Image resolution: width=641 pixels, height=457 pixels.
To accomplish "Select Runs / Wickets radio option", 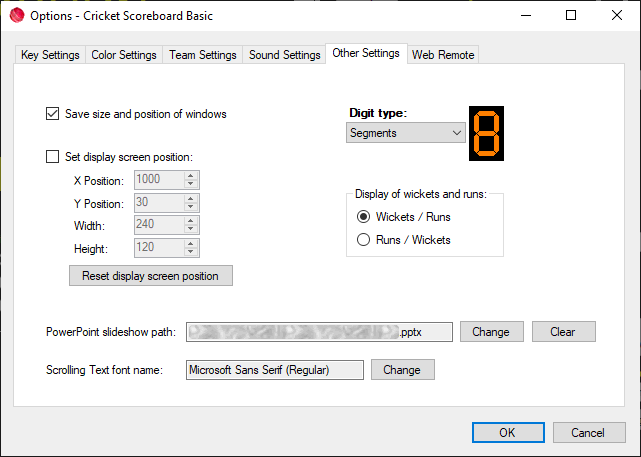I will [364, 240].
